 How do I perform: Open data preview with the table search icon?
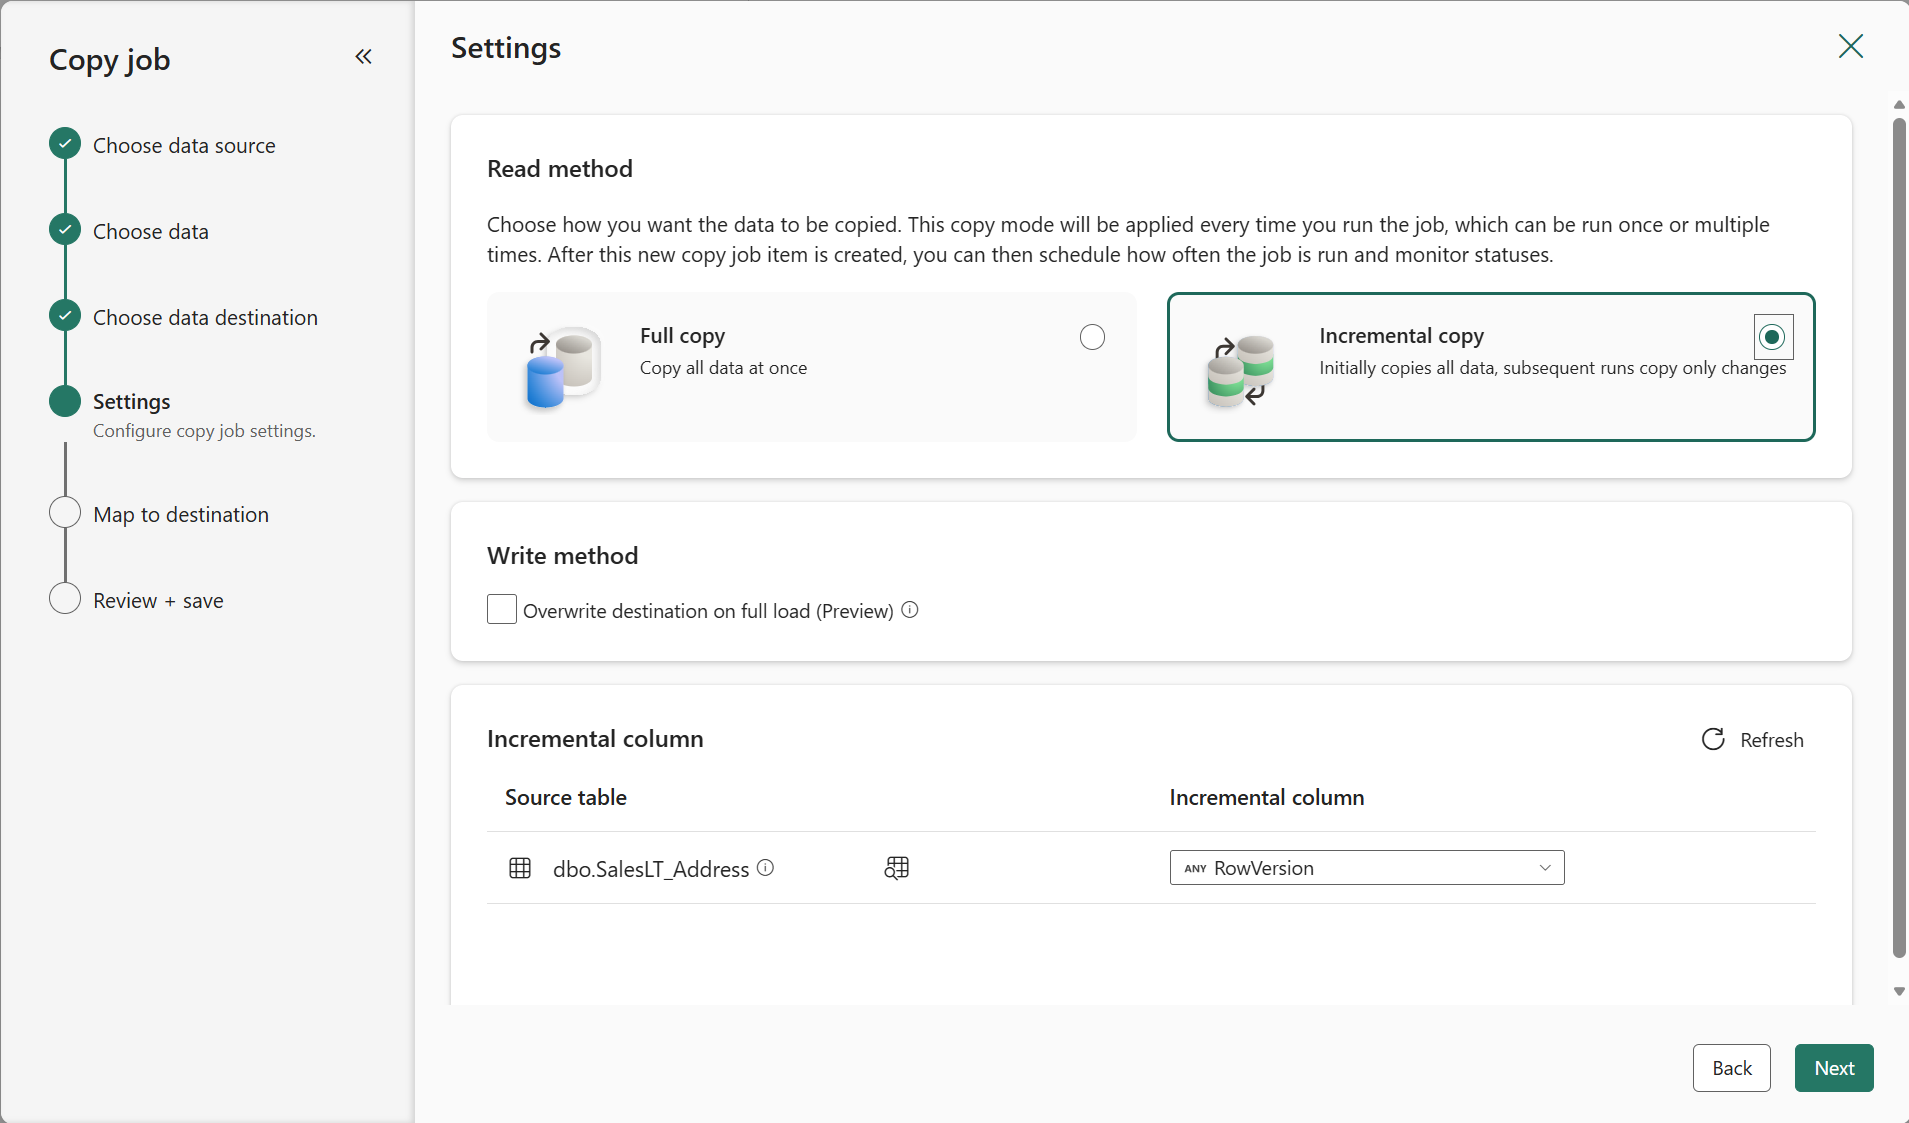coord(895,868)
